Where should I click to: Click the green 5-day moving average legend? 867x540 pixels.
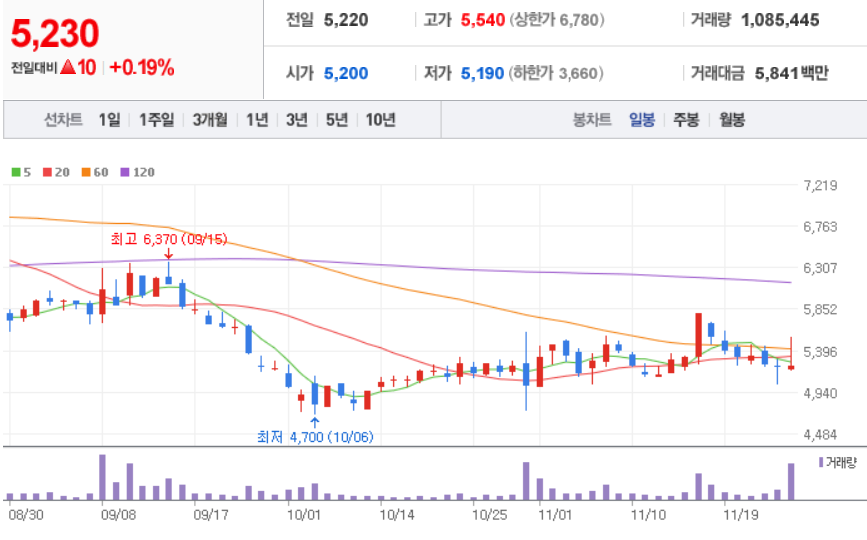pyautogui.click(x=21, y=172)
